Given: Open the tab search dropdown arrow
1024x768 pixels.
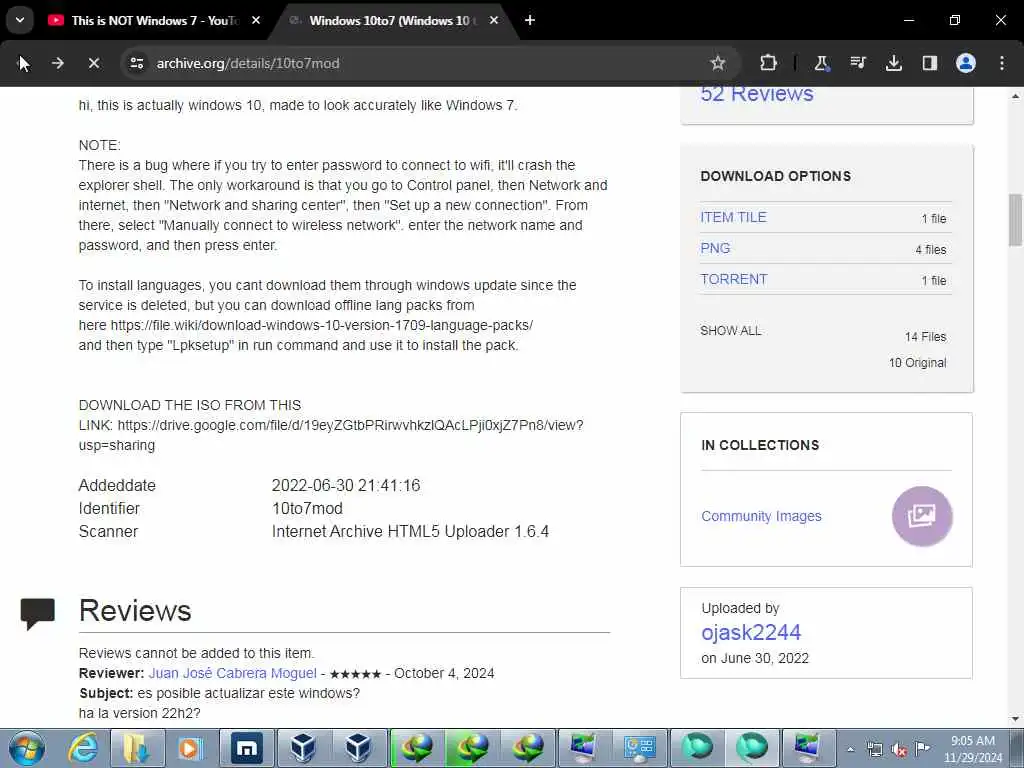Looking at the screenshot, I should click(20, 20).
